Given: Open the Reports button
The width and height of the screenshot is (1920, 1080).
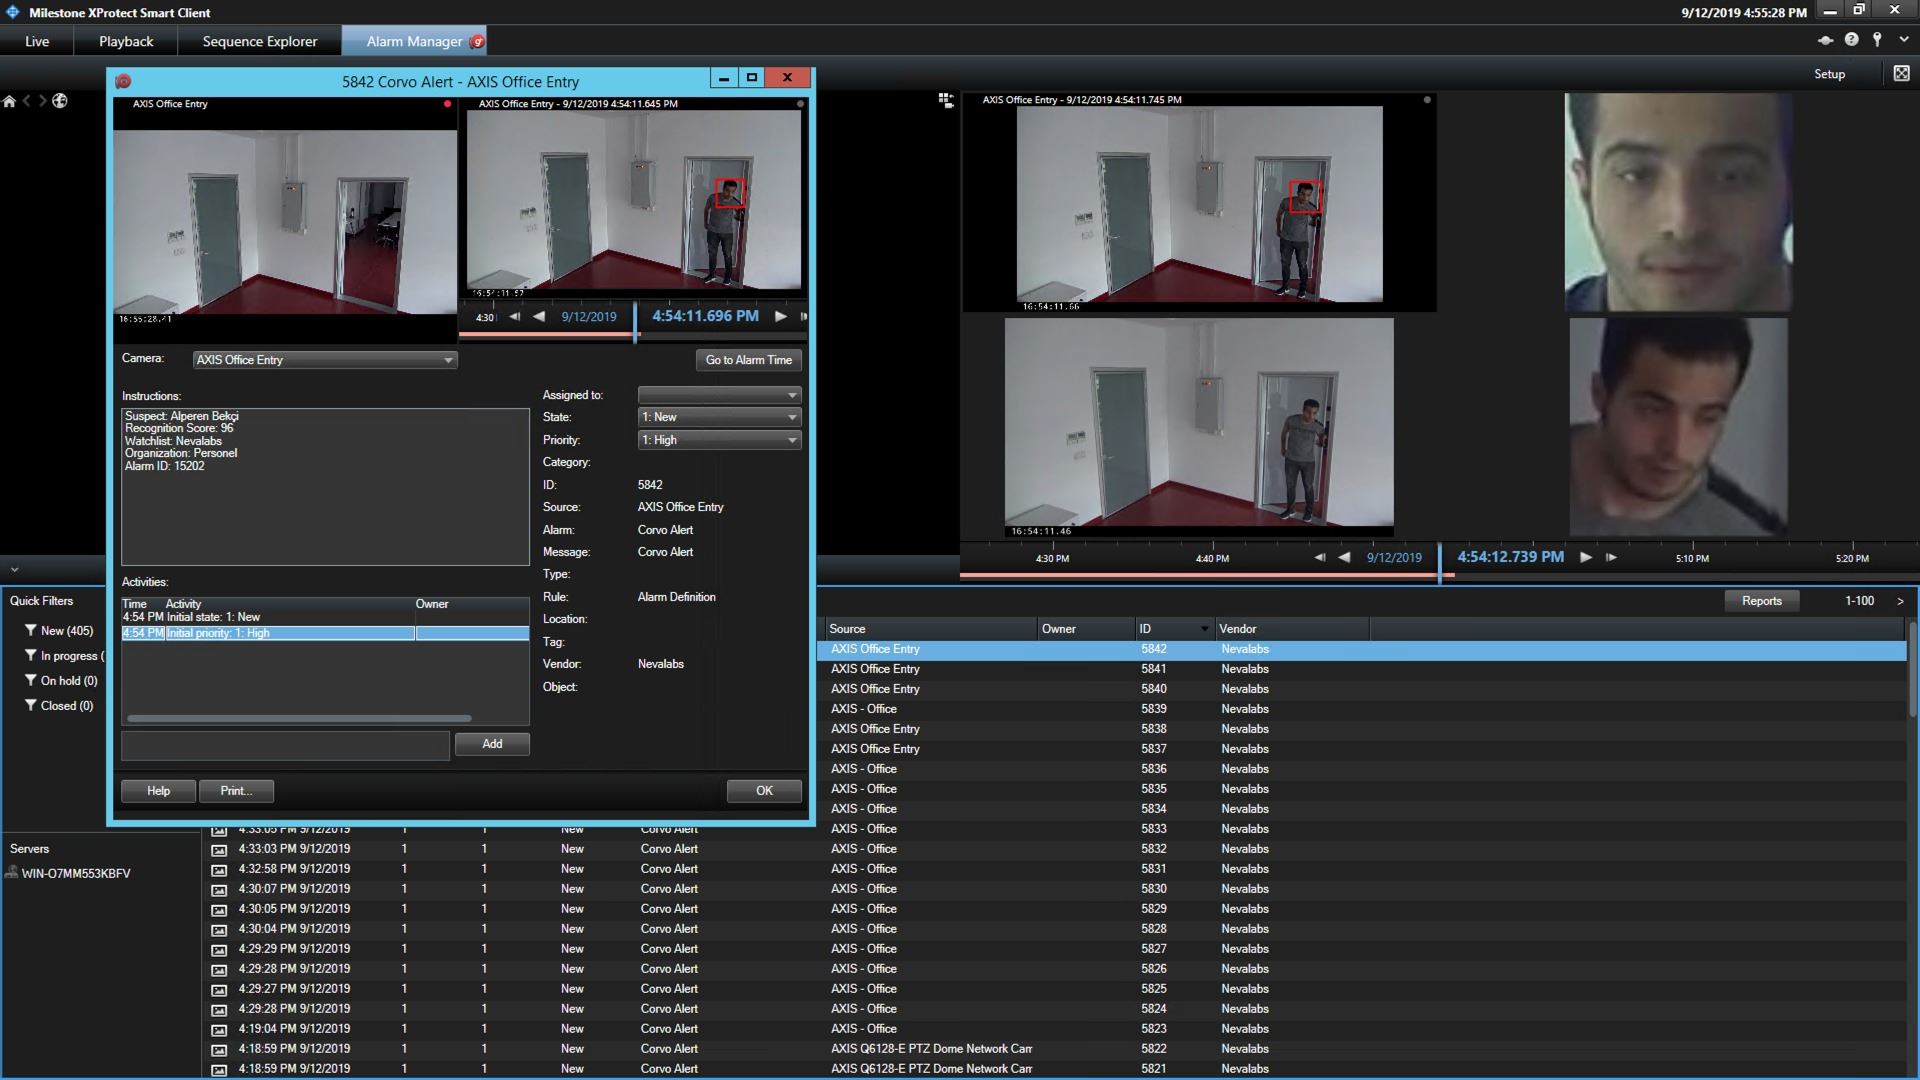Looking at the screenshot, I should tap(1761, 601).
